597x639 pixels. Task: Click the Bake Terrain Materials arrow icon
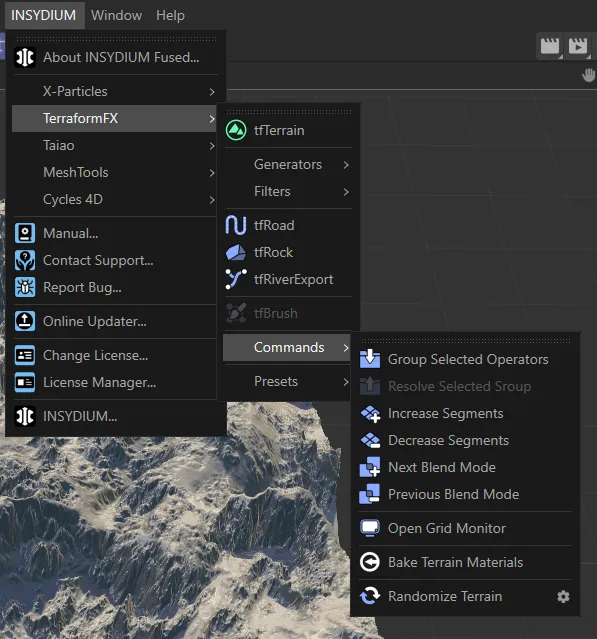click(370, 562)
